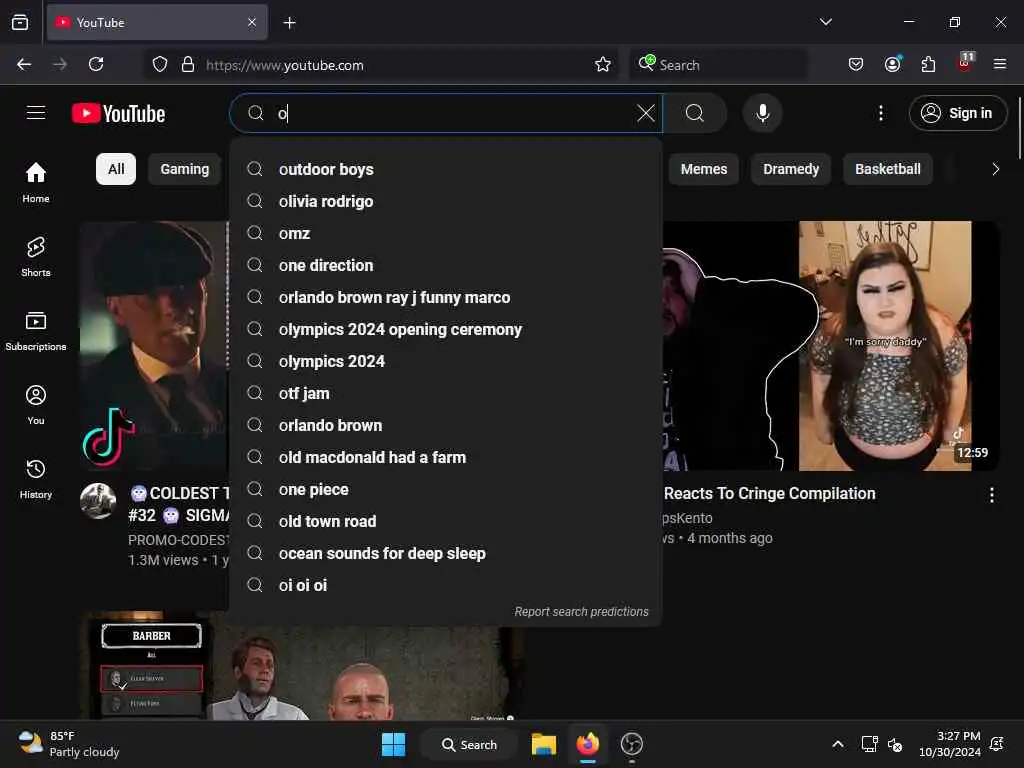Clear the search box with the X
The width and height of the screenshot is (1024, 768).
[645, 113]
